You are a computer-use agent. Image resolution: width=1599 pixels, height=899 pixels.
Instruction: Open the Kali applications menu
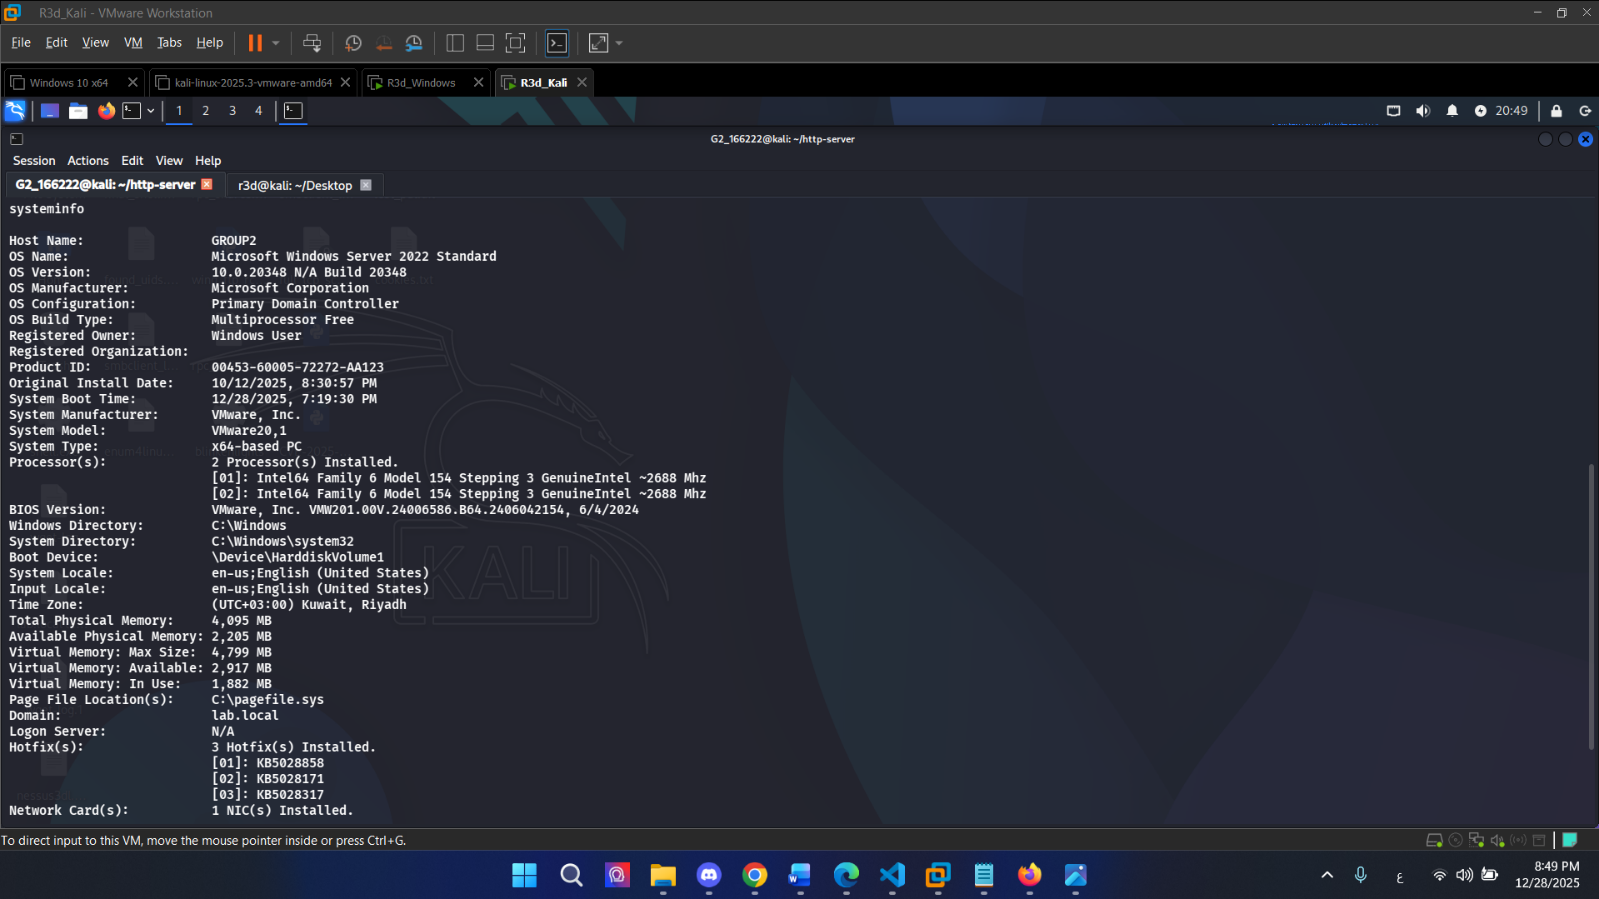tap(15, 111)
